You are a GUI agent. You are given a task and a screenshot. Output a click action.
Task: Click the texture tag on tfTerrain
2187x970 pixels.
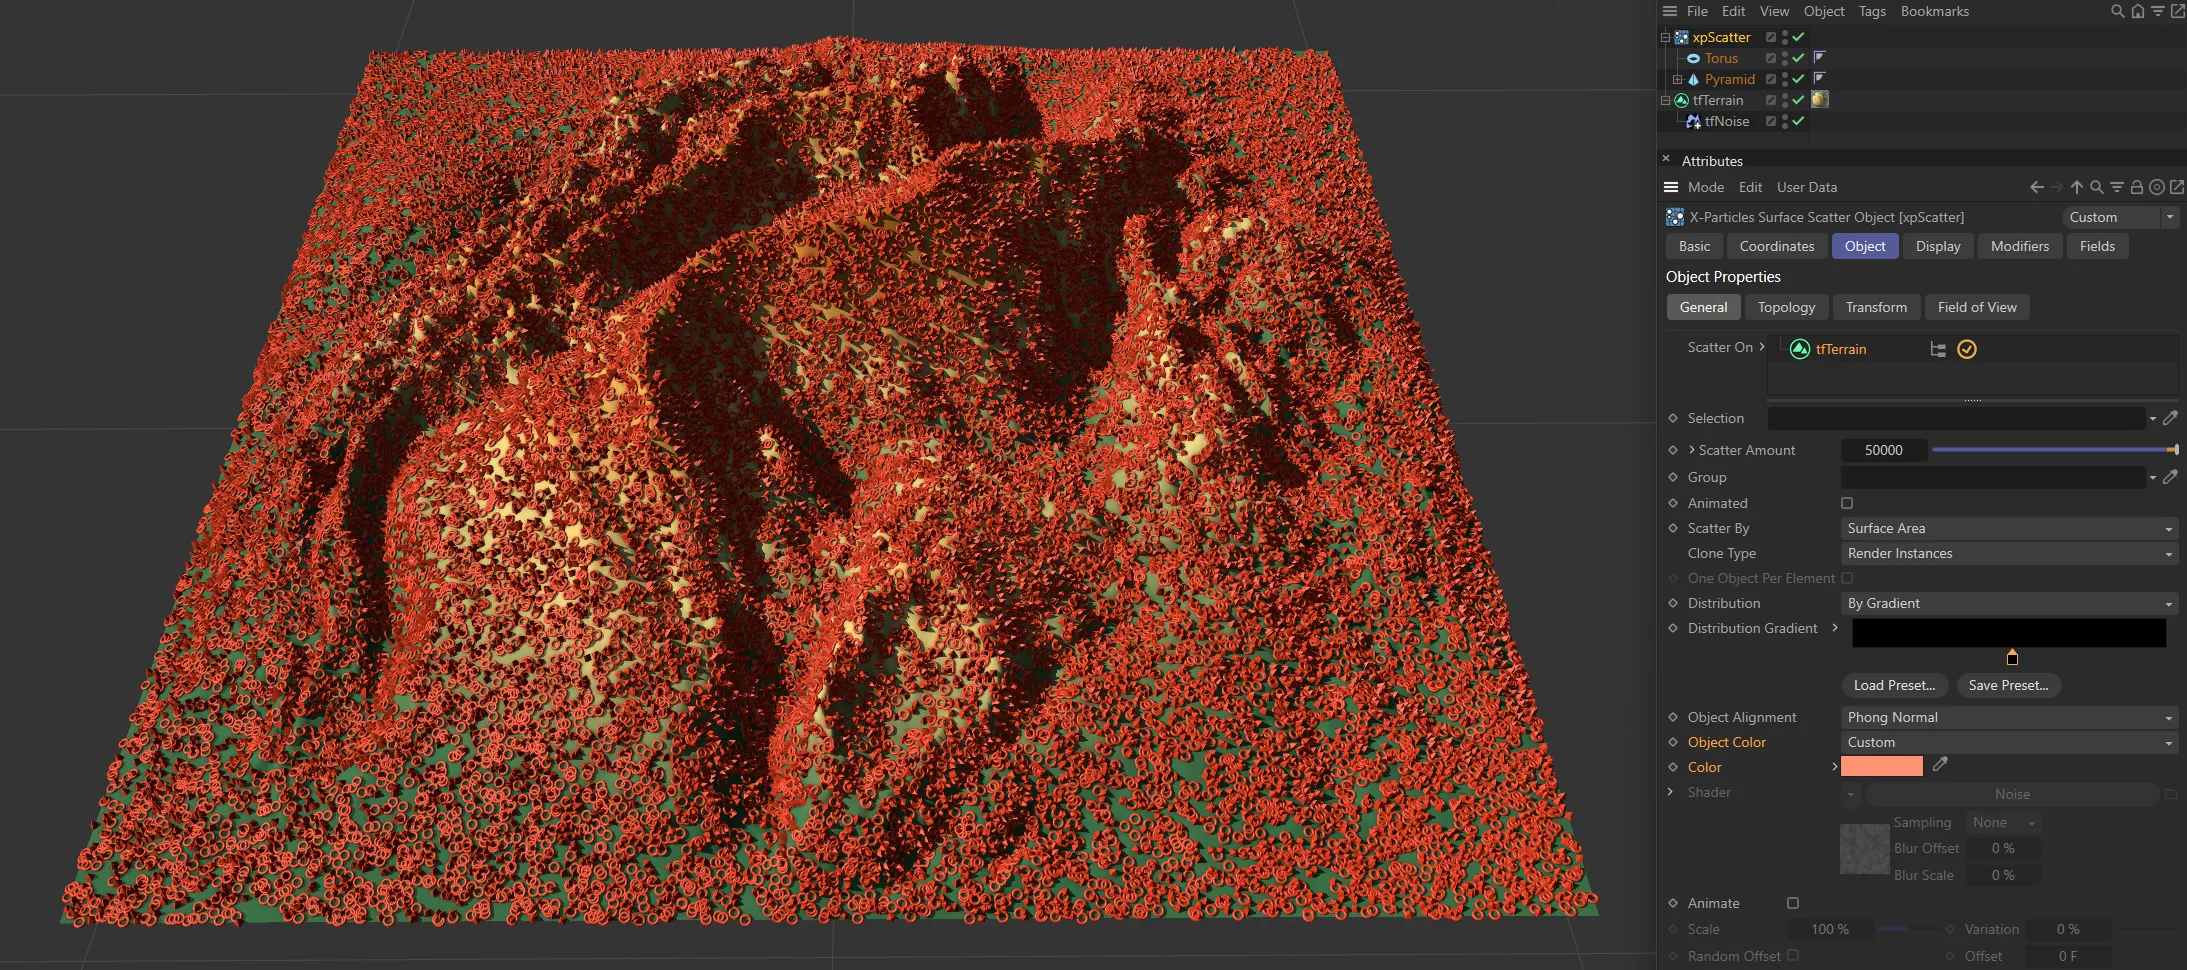(1821, 99)
